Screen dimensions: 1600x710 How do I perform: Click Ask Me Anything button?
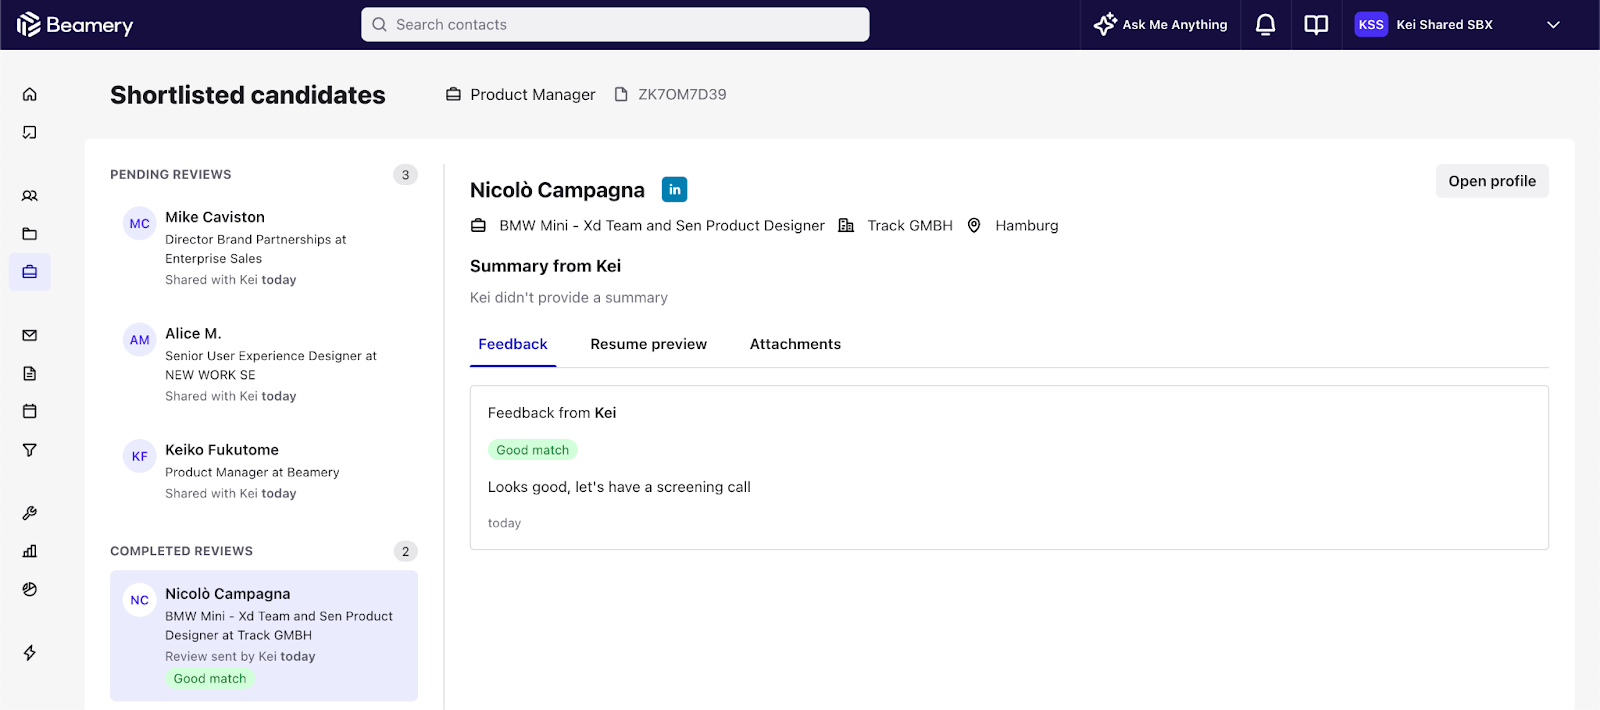(1160, 25)
